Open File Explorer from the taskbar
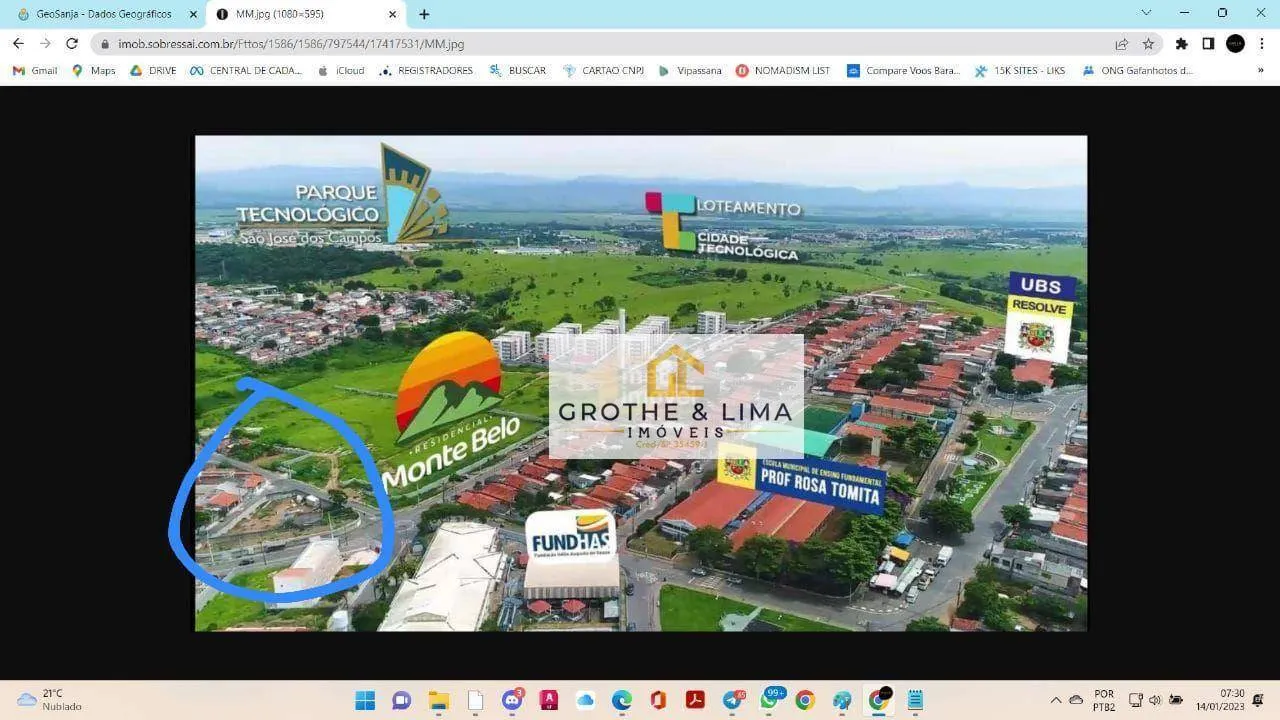Image resolution: width=1280 pixels, height=720 pixels. point(438,700)
